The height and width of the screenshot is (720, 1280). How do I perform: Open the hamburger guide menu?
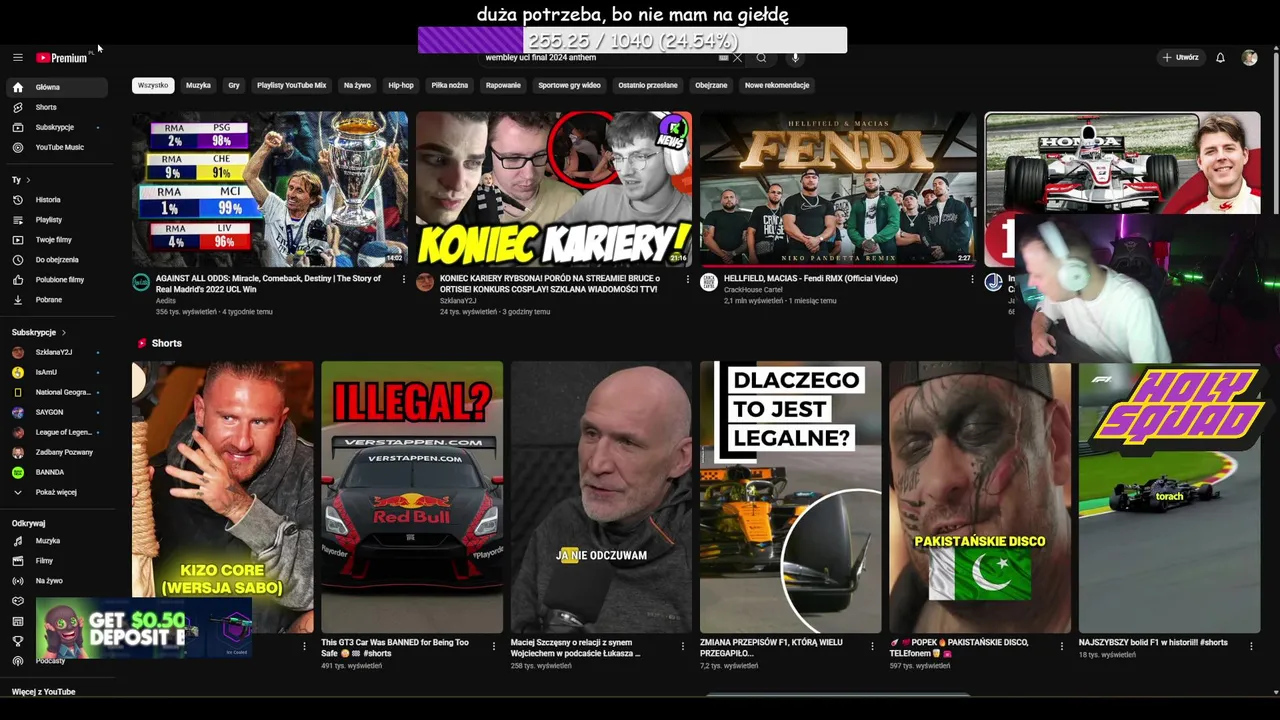point(17,58)
